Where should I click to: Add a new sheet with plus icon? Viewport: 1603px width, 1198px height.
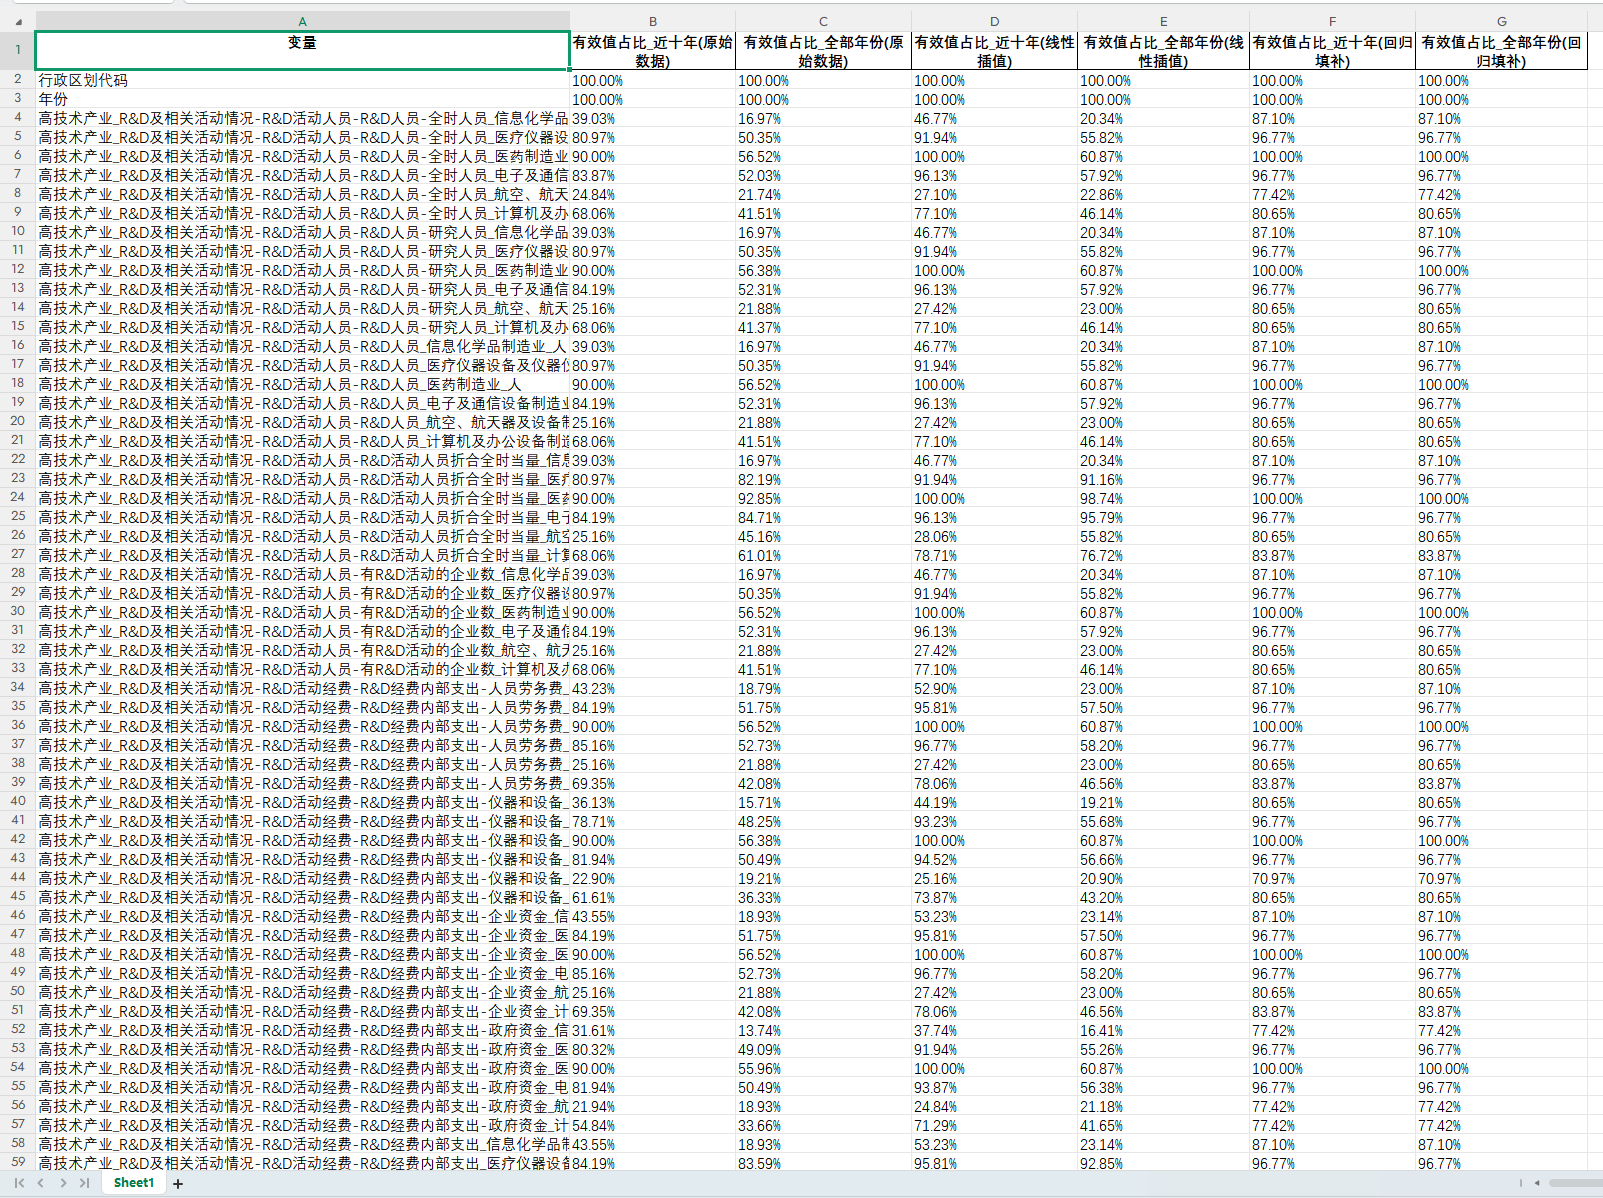tap(178, 1184)
